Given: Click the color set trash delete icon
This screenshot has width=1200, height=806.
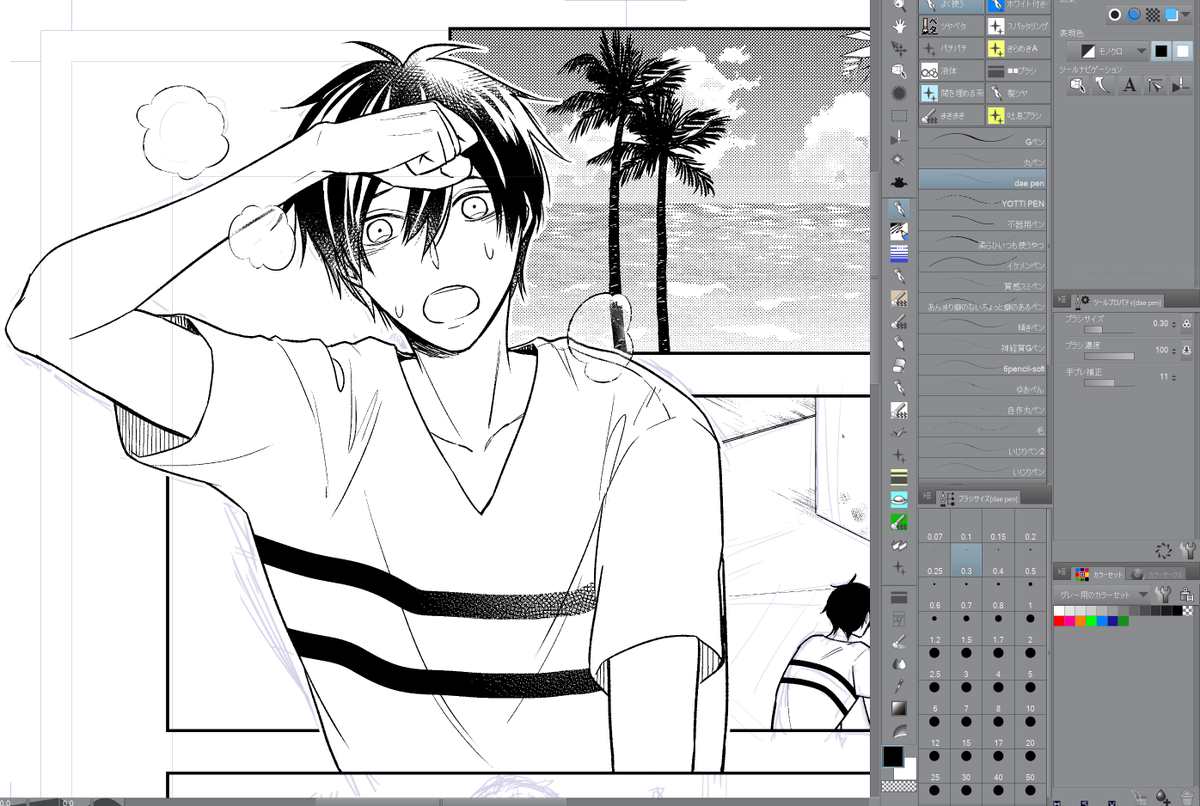Looking at the screenshot, I should [1186, 796].
